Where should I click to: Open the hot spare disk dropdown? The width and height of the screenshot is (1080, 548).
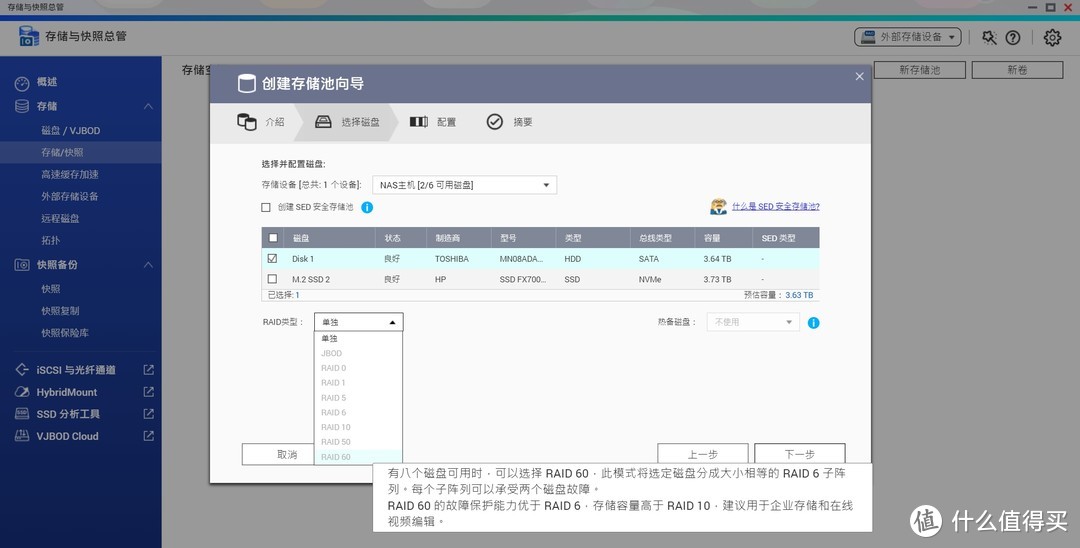753,322
